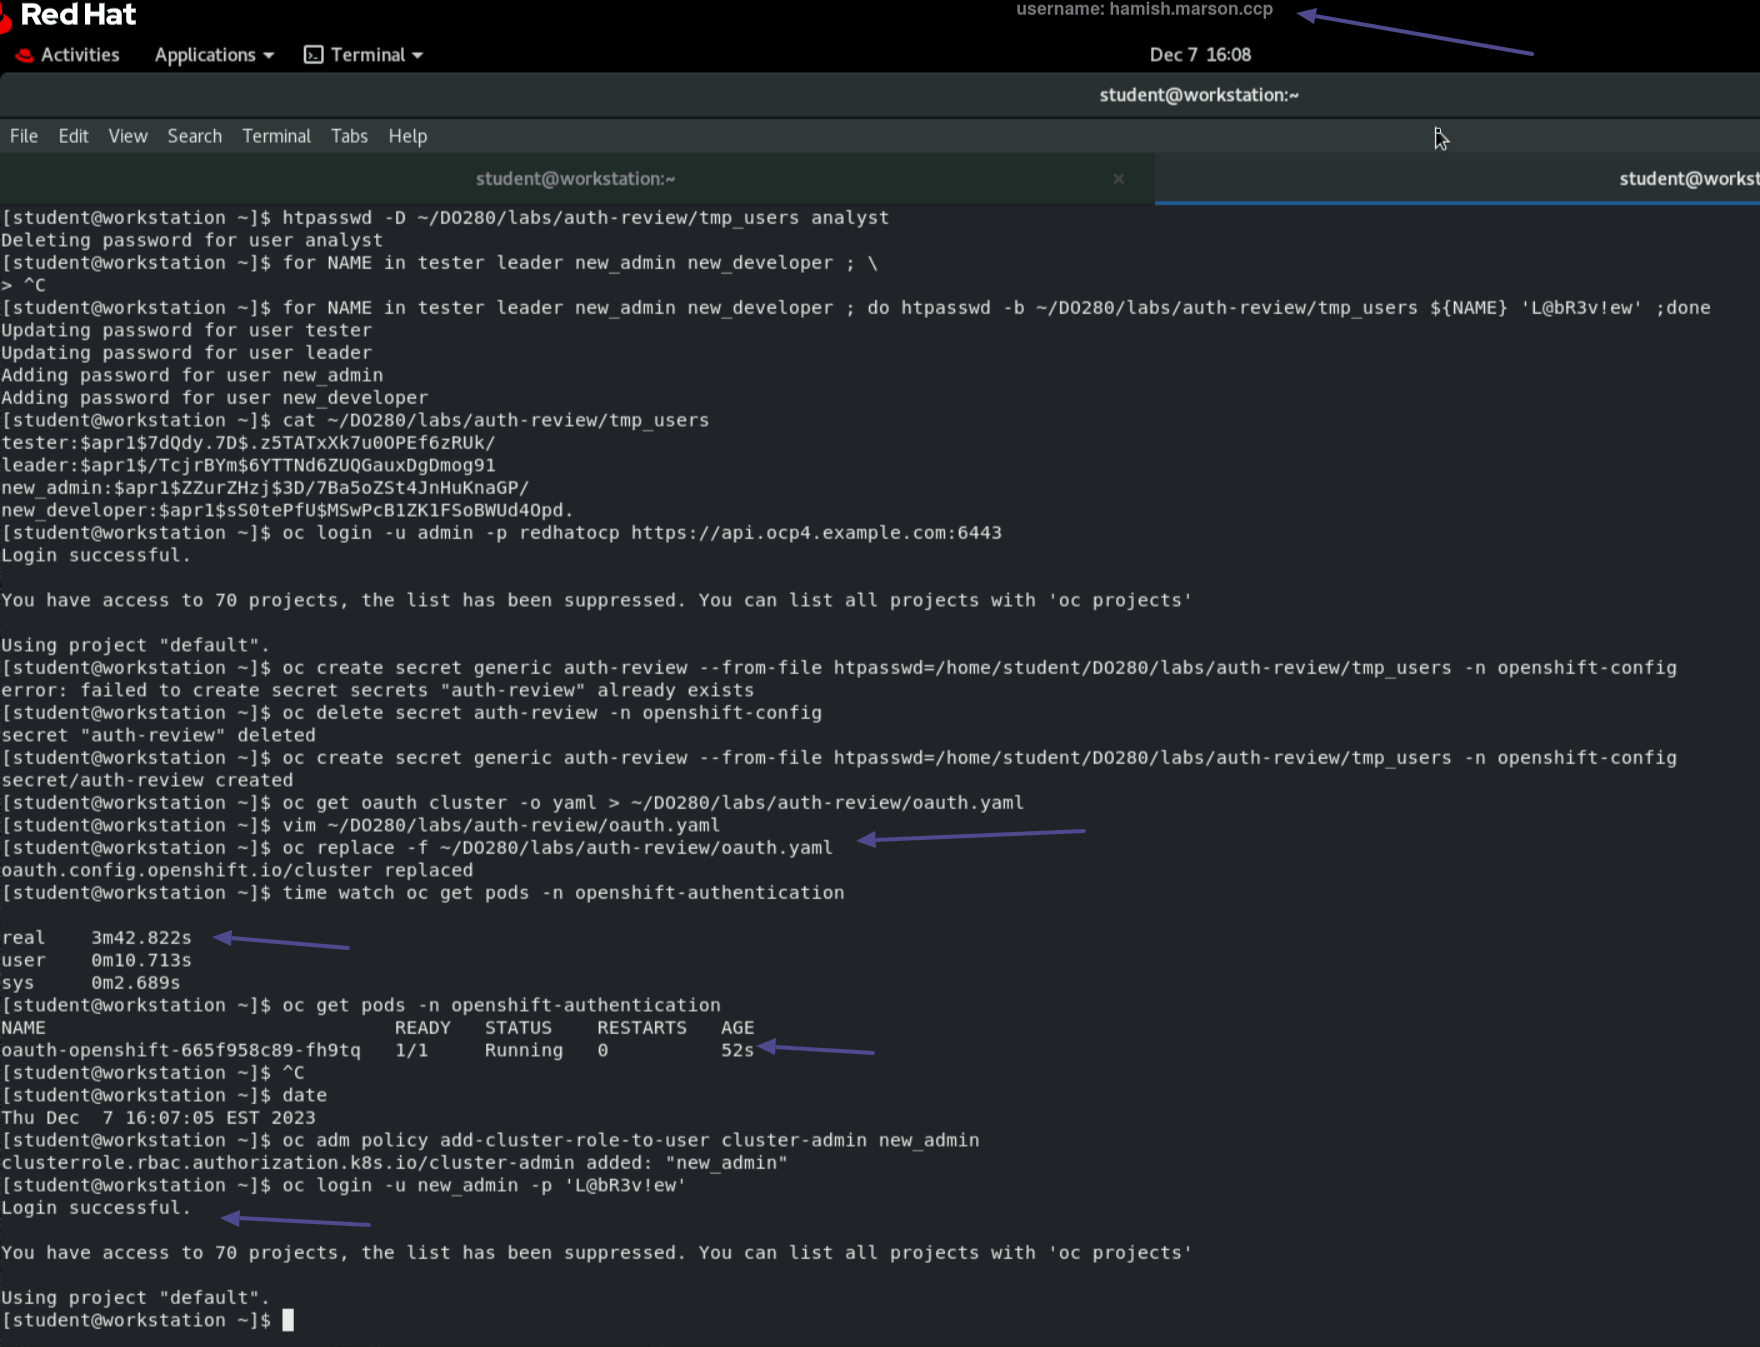Click the Activities hat icon in top panel
Viewport: 1760px width, 1347px height.
[23, 55]
